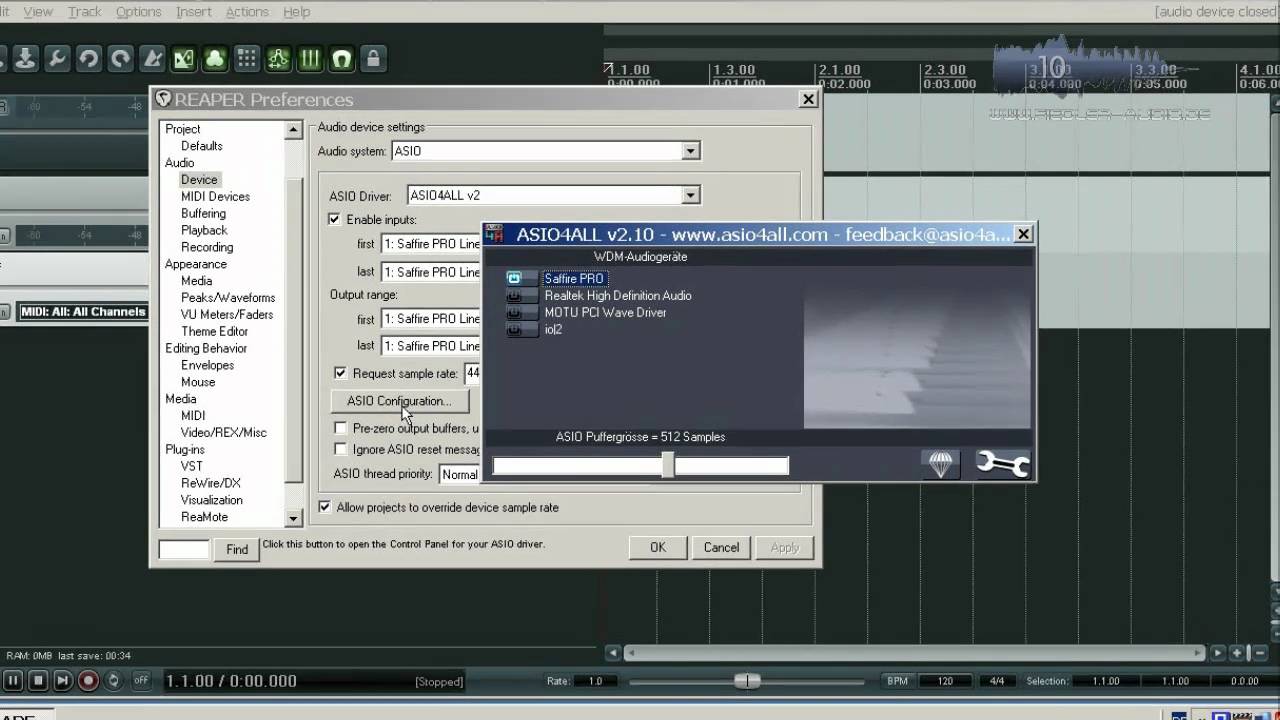Toggle the padlock locking icon
The height and width of the screenshot is (720, 1280).
tap(373, 59)
